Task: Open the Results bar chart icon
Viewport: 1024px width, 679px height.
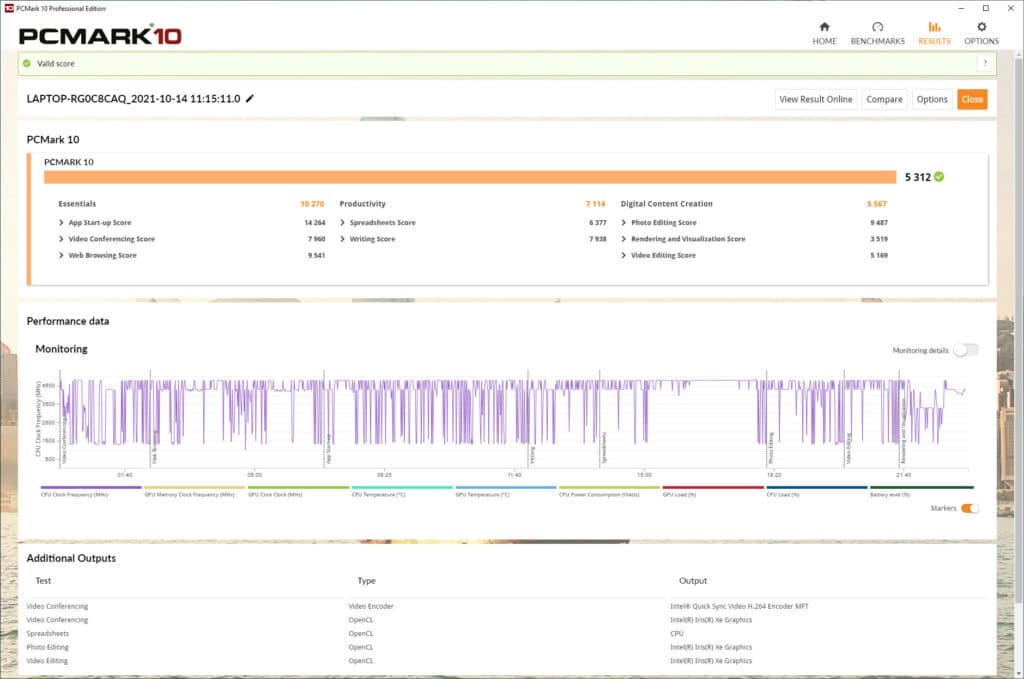Action: pyautogui.click(x=935, y=27)
